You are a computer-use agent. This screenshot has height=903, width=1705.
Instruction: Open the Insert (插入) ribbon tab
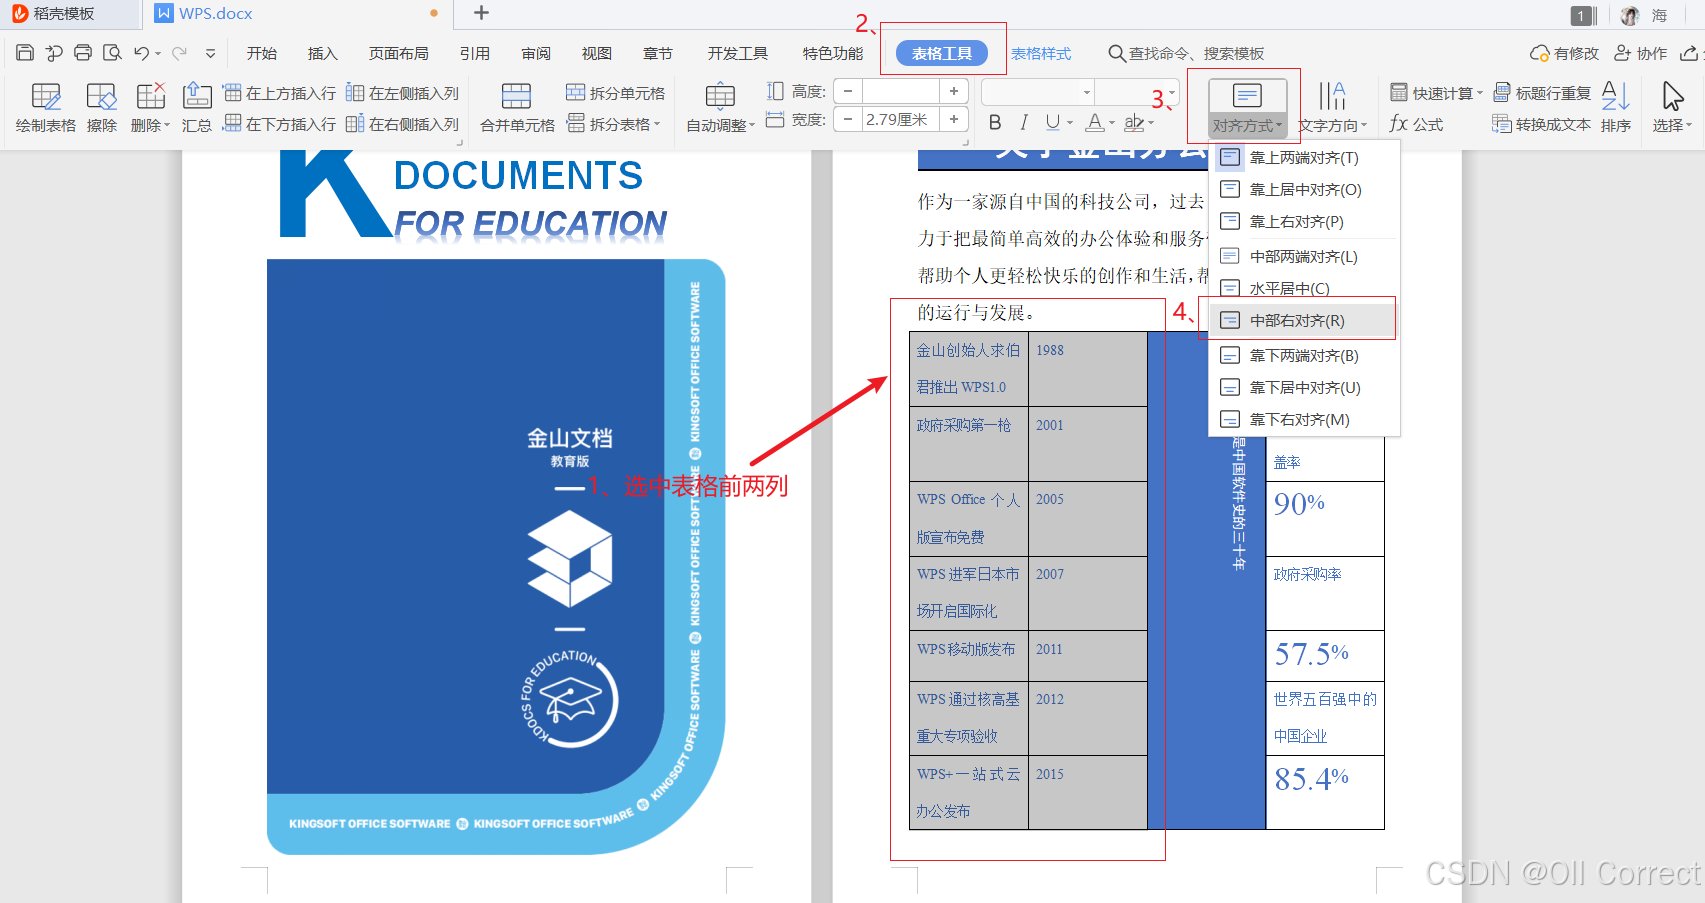coord(323,53)
